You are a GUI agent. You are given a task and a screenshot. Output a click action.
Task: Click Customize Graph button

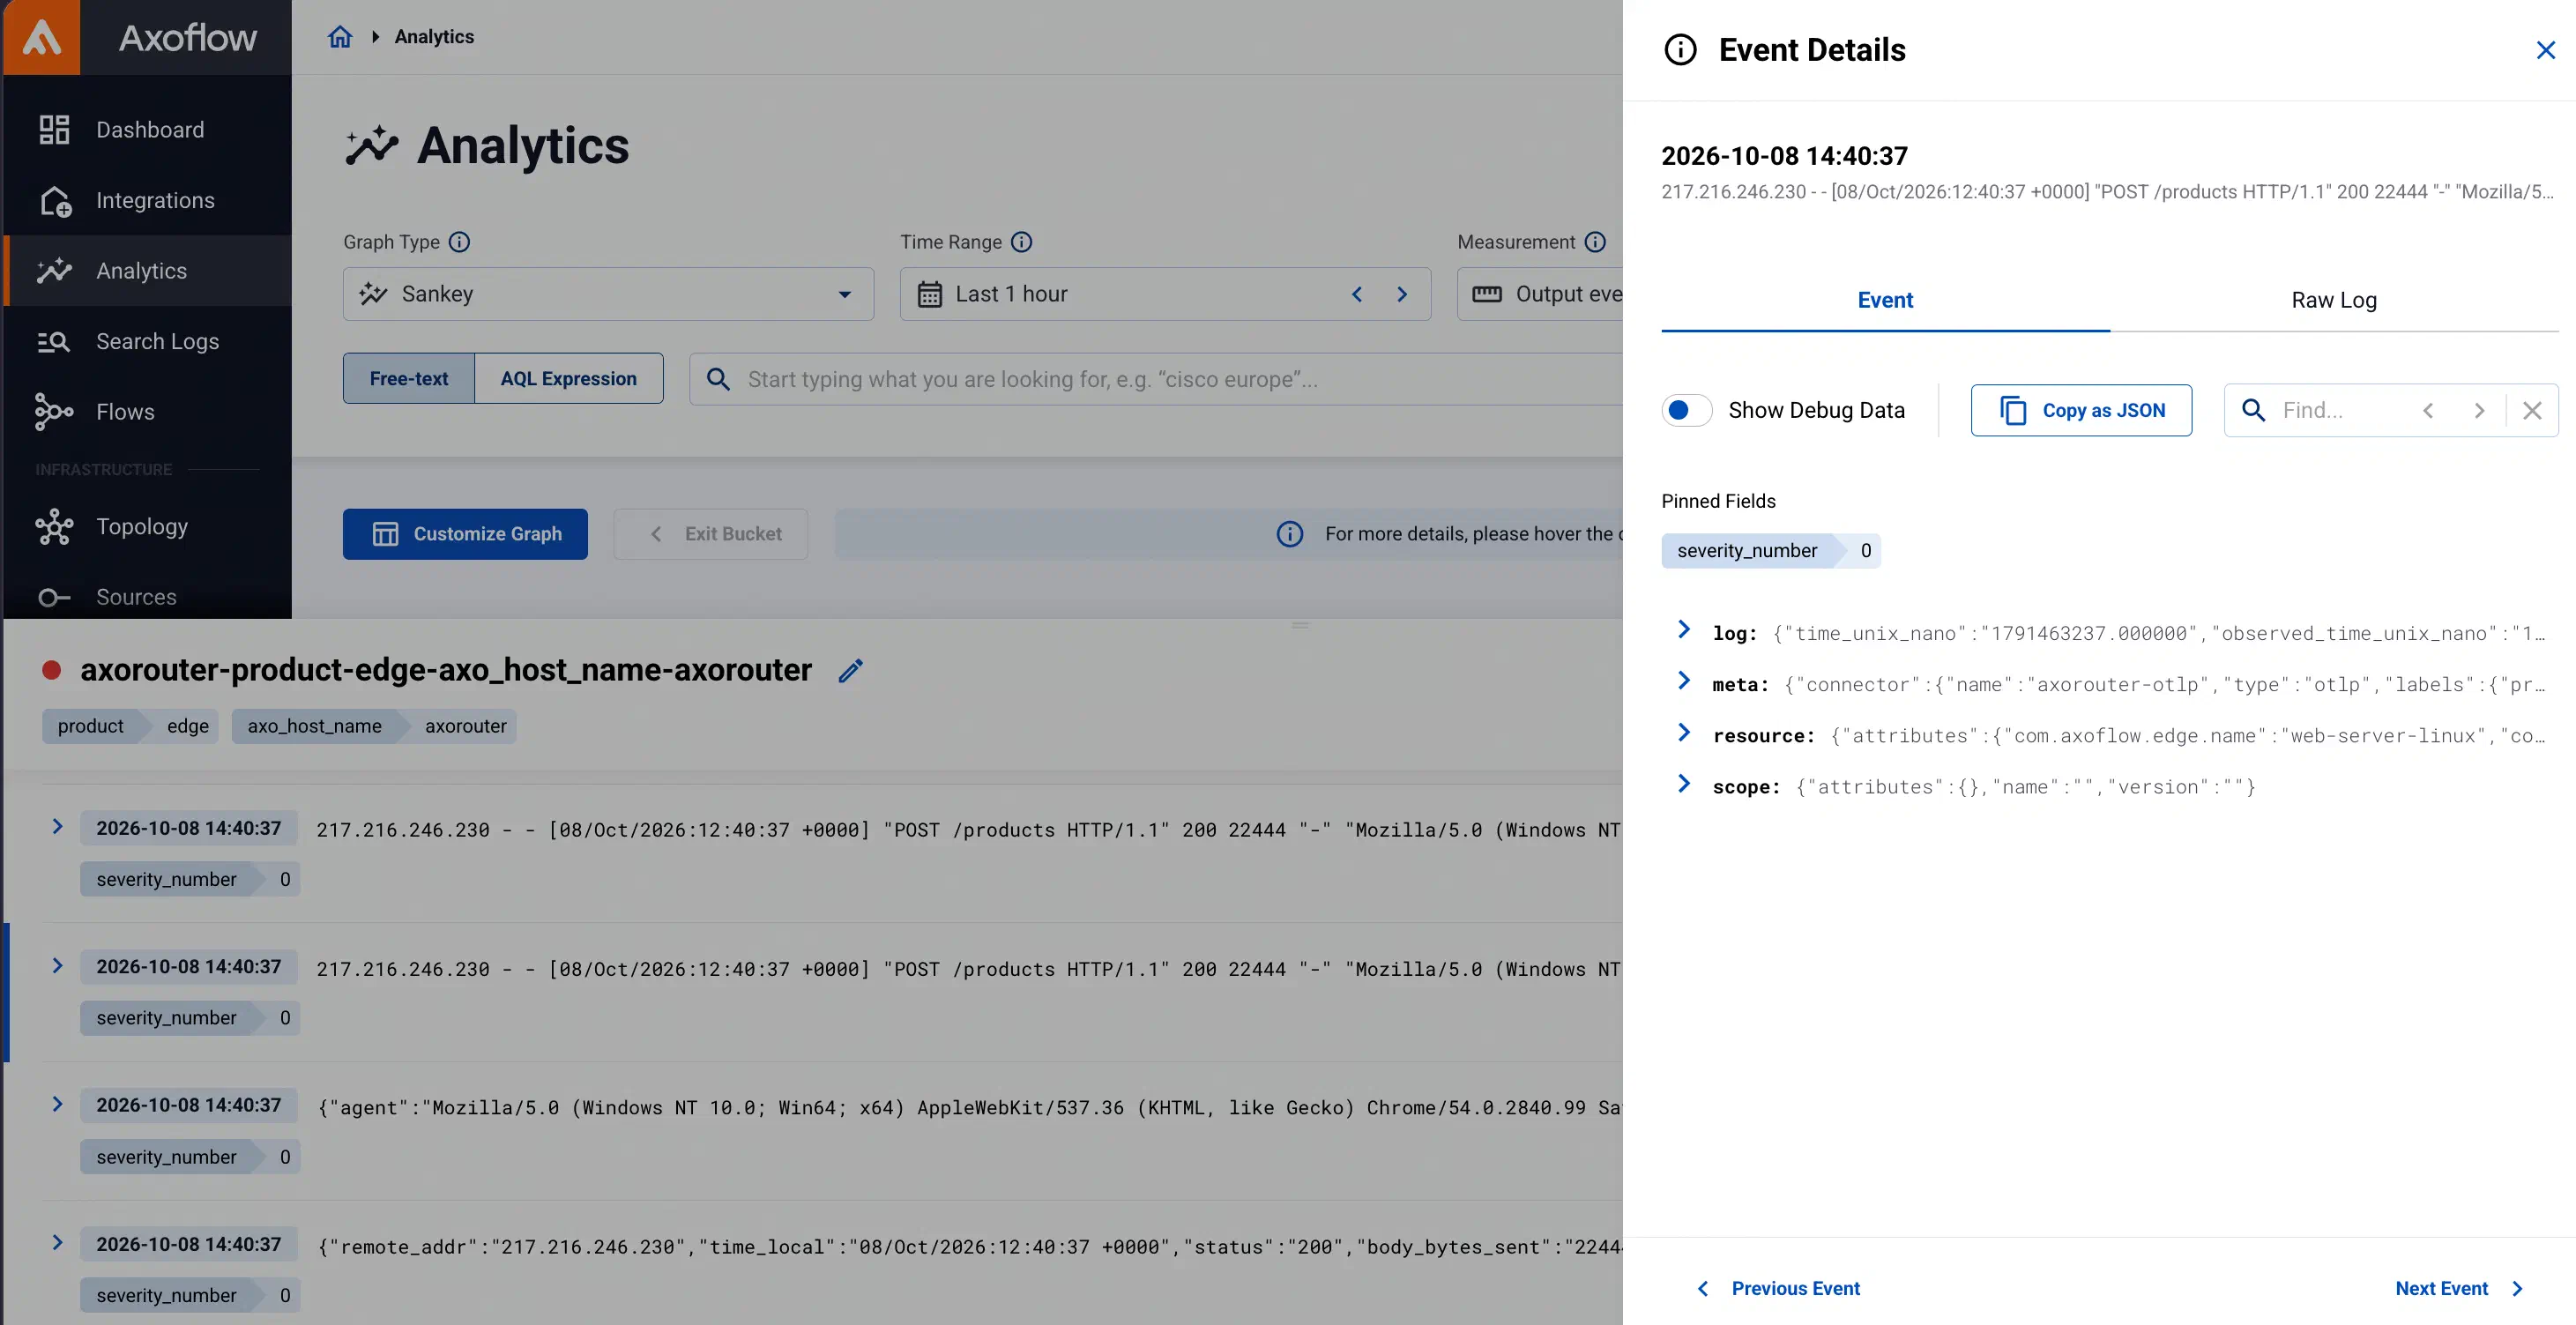pos(465,534)
